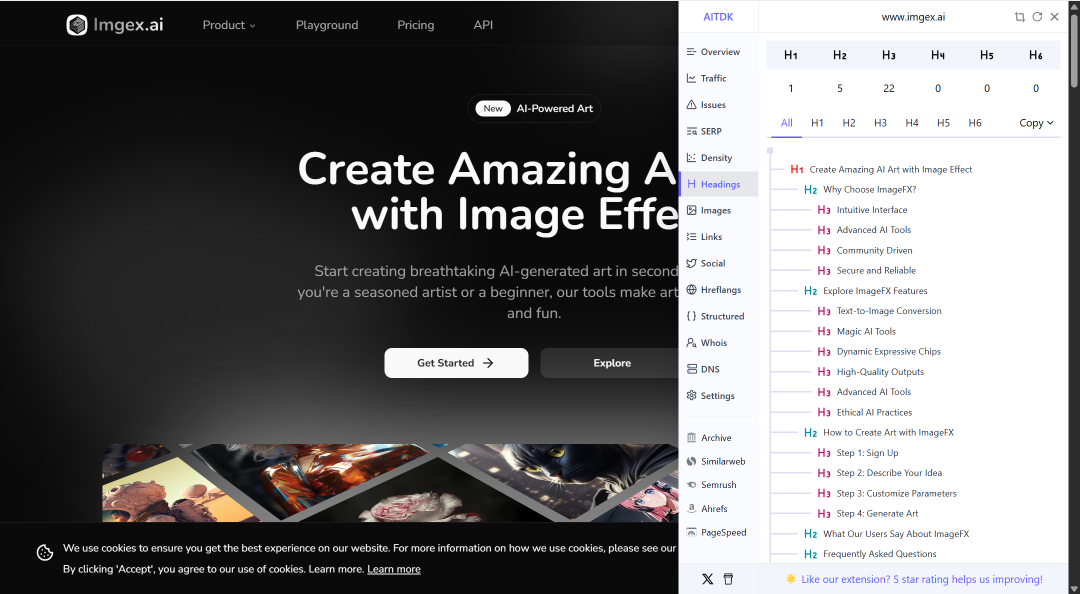
Task: Select 'High-Quality Outputs' heading row
Action: coord(871,371)
